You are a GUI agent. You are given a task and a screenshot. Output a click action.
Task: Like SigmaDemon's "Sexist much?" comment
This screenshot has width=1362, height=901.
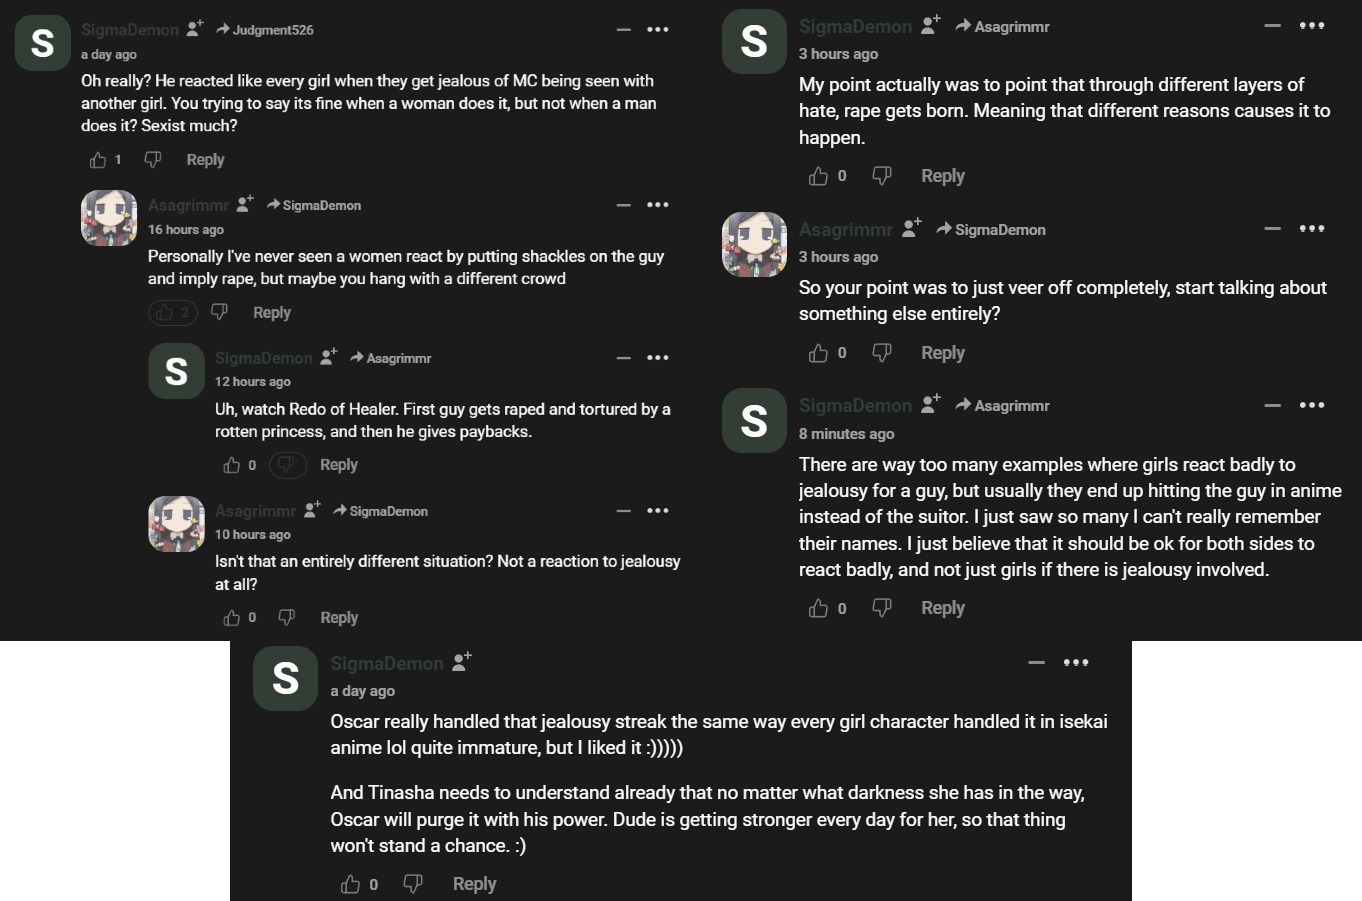[x=98, y=160]
